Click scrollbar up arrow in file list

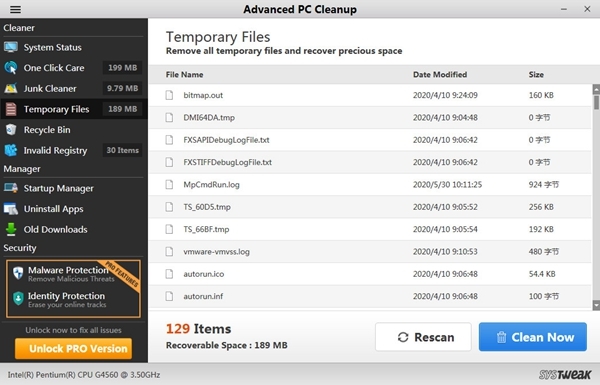pos(596,90)
